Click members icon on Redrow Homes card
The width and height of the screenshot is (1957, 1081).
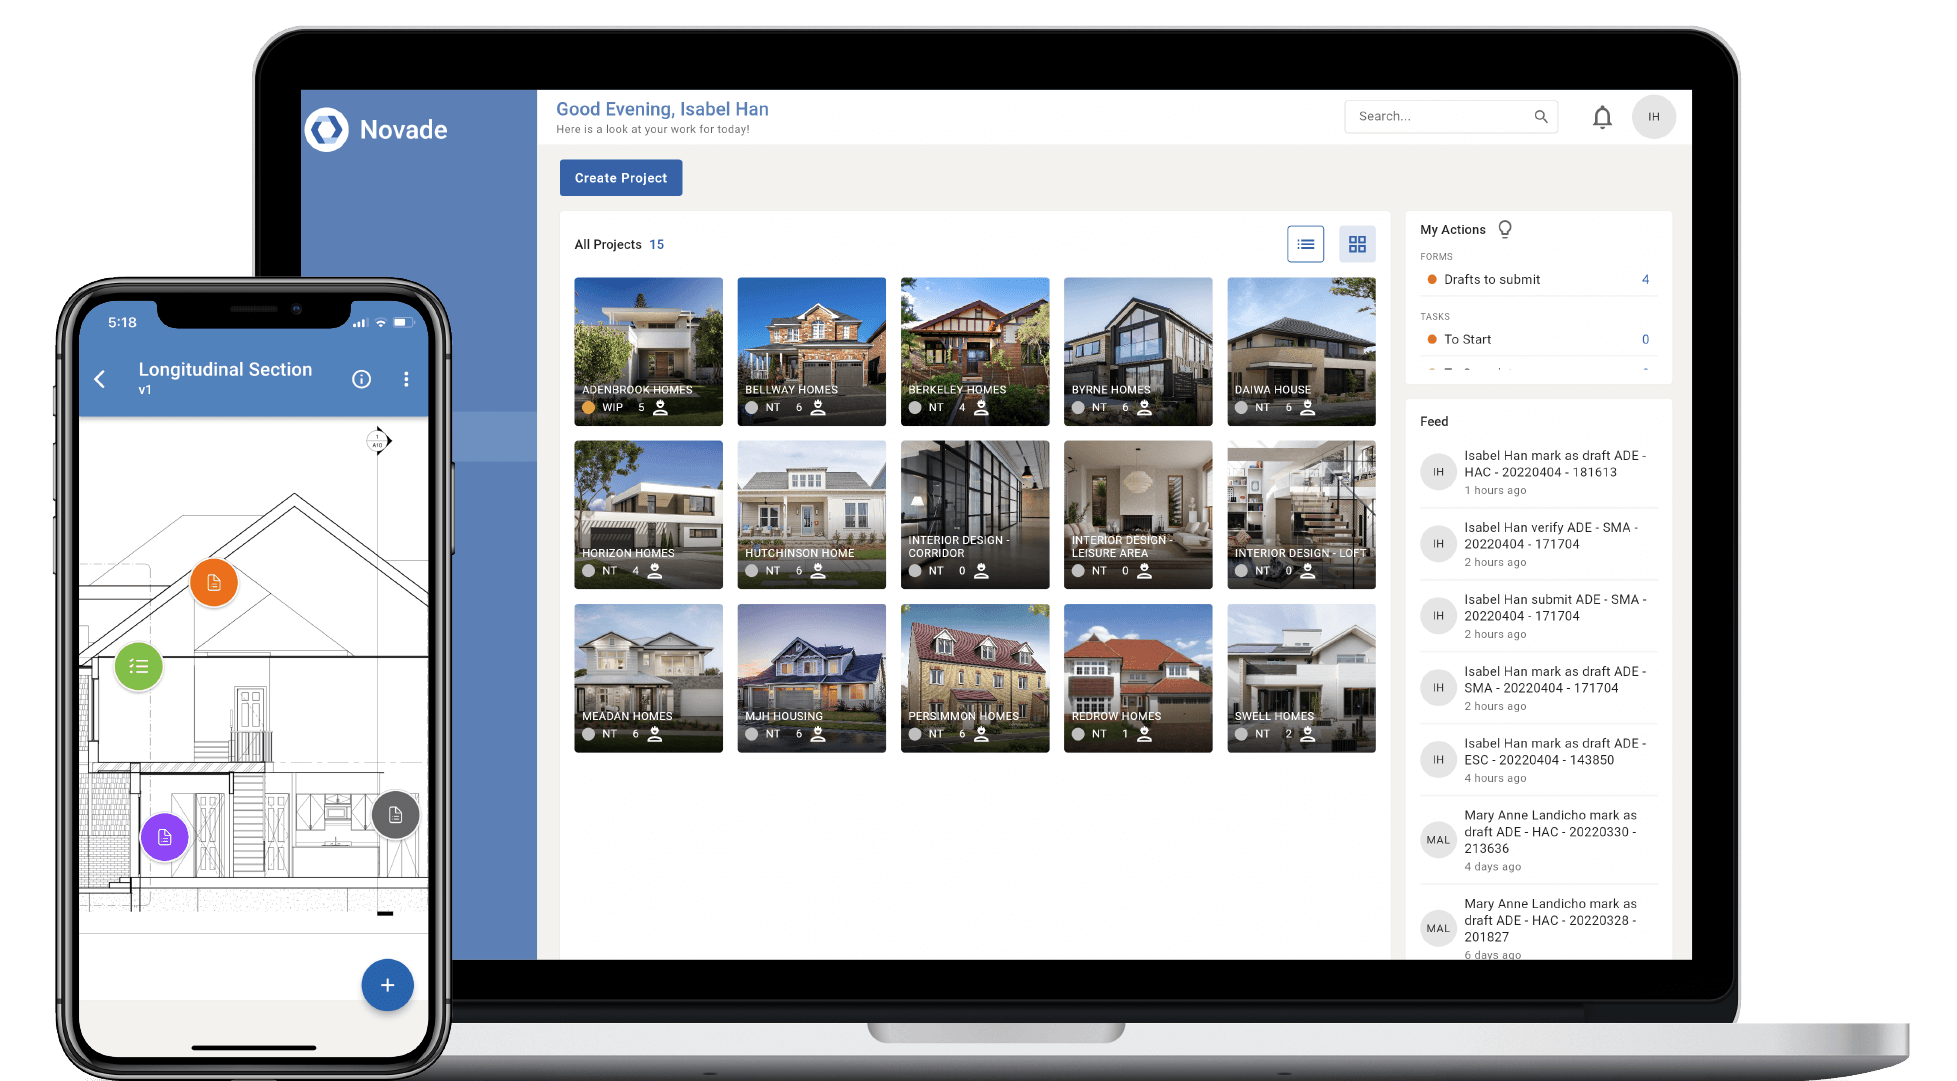coord(1144,734)
